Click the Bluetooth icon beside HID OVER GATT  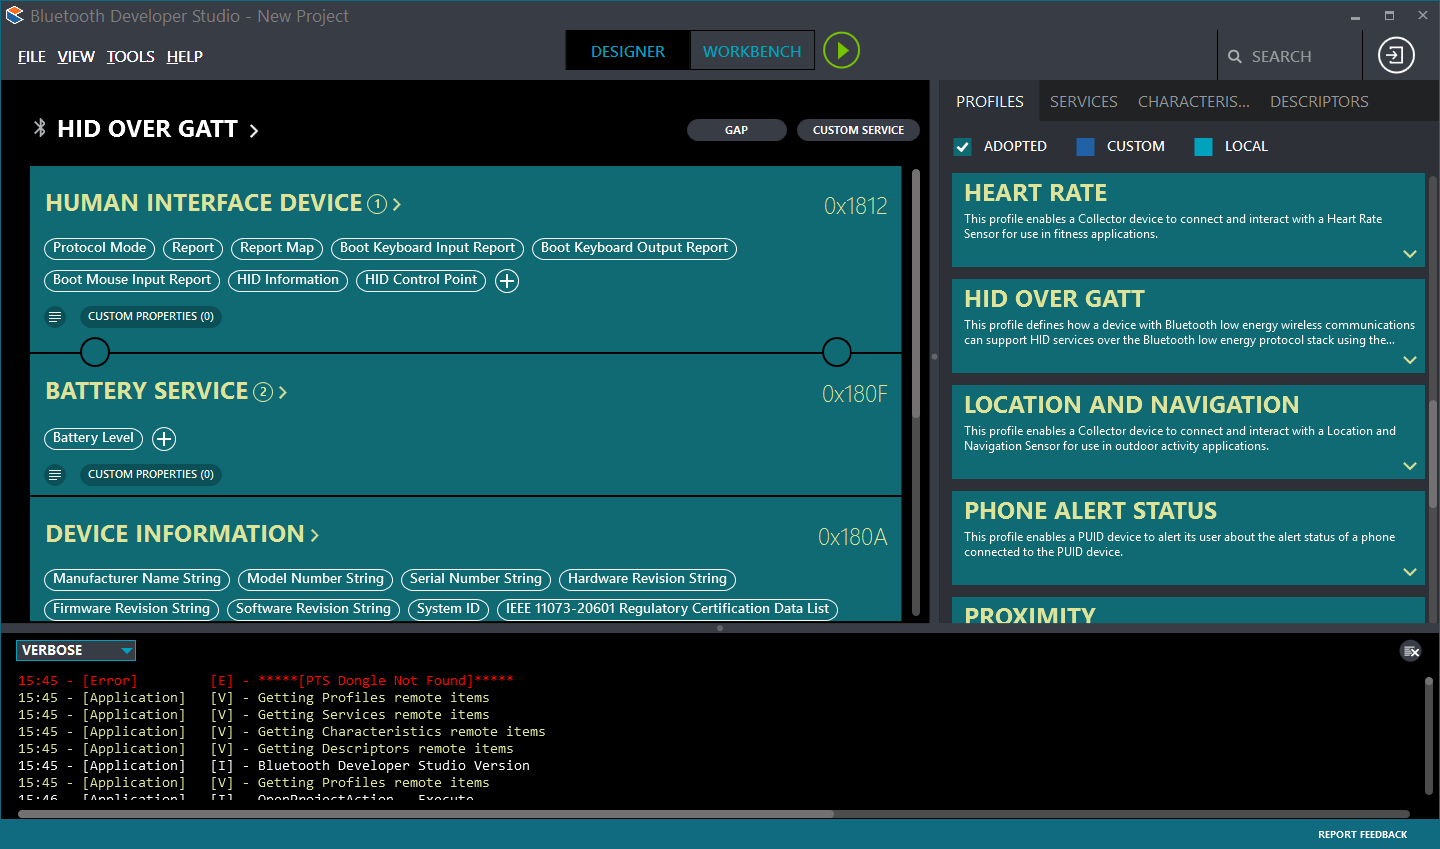pyautogui.click(x=39, y=128)
